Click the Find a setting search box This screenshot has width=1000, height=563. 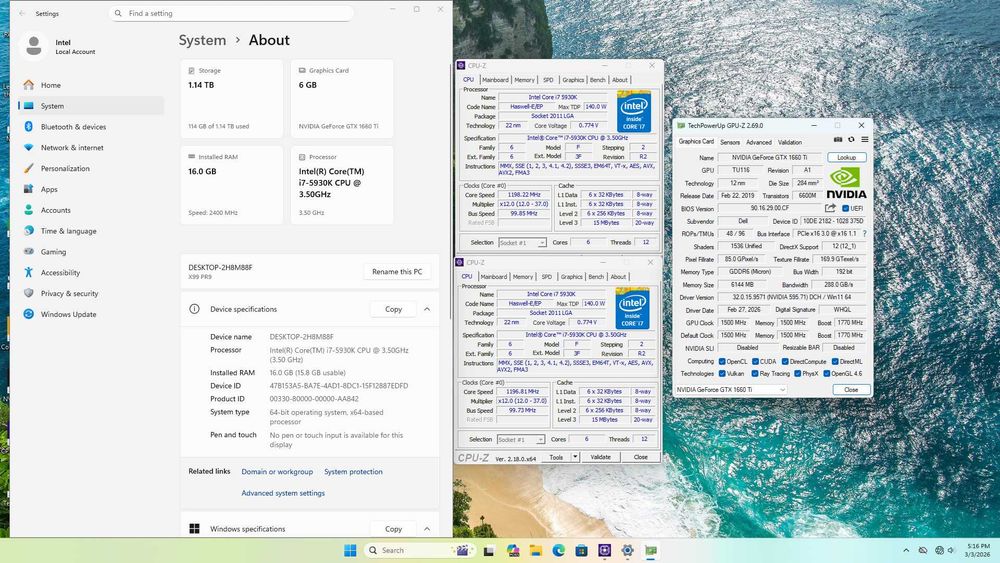[232, 13]
